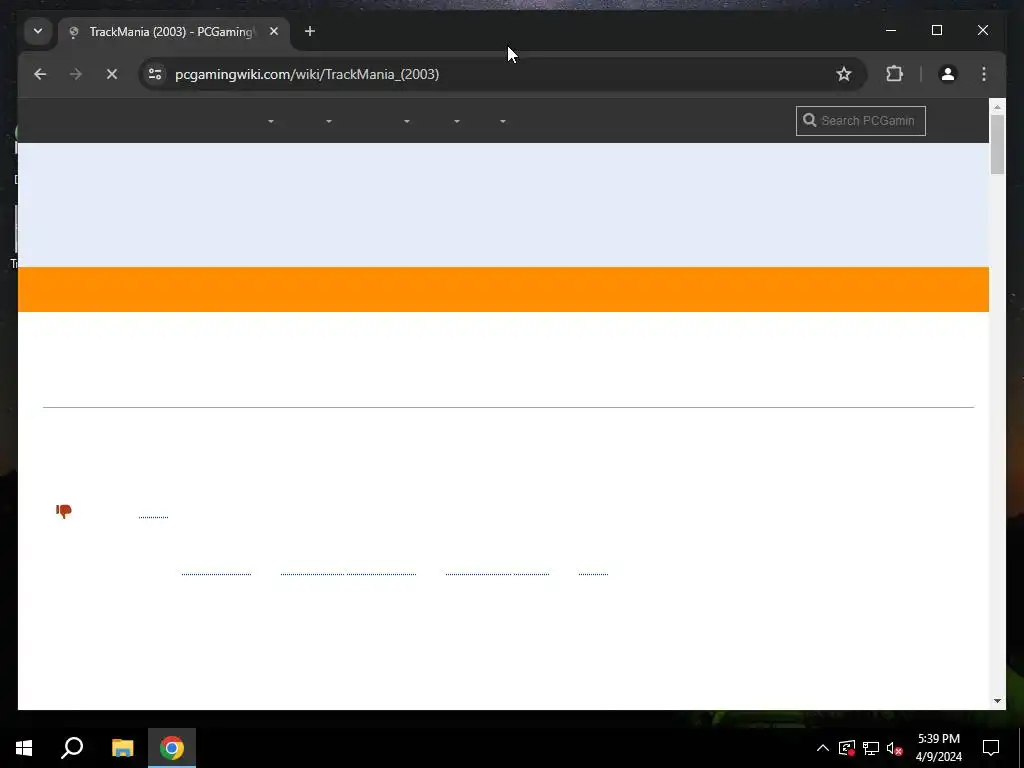Viewport: 1024px width, 768px height.
Task: Expand the fourth dropdown arrow in wiki navbar
Action: point(456,121)
